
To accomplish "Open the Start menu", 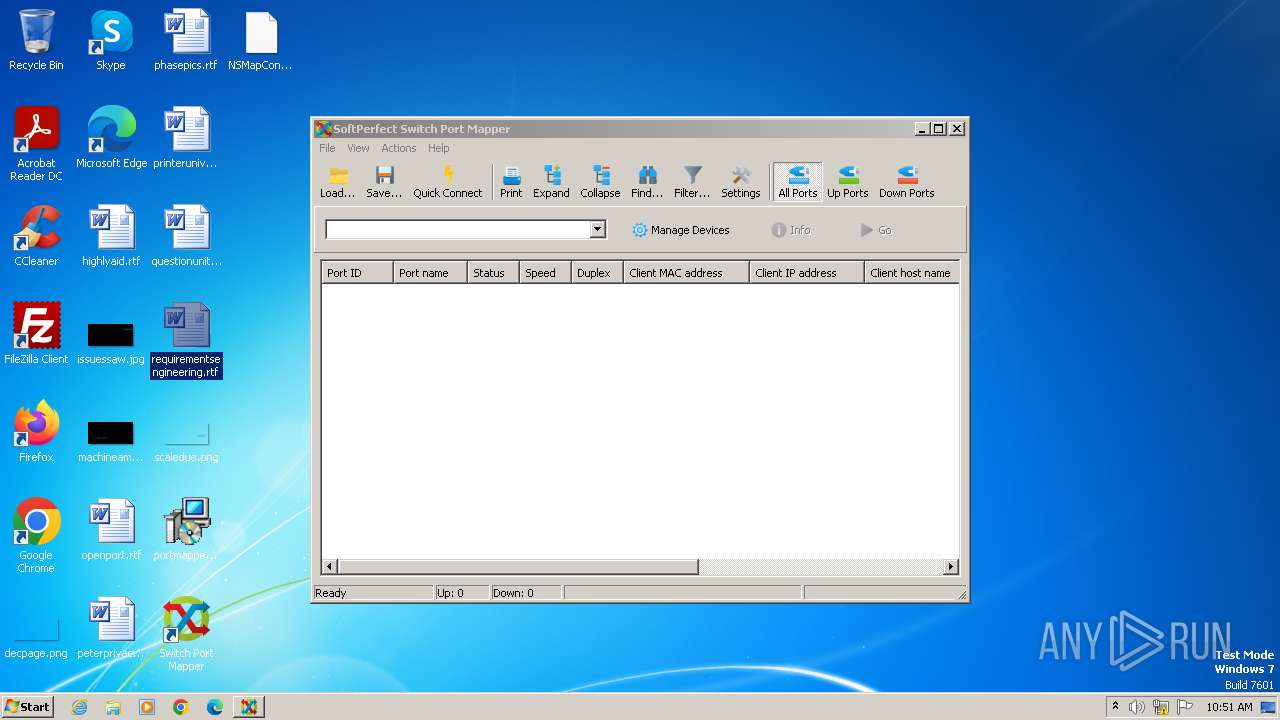I will pos(28,706).
